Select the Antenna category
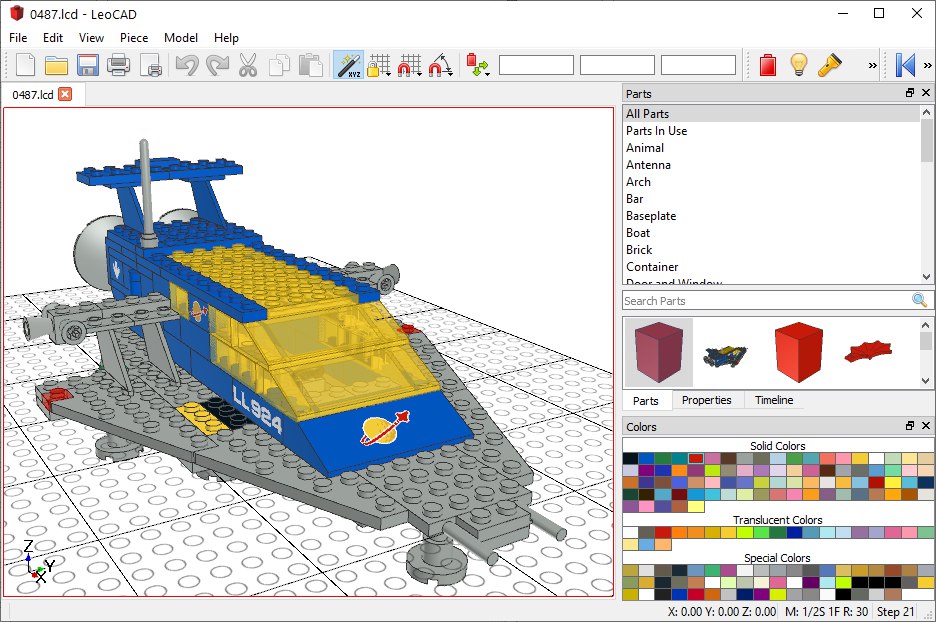The width and height of the screenshot is (936, 622). (x=771, y=165)
